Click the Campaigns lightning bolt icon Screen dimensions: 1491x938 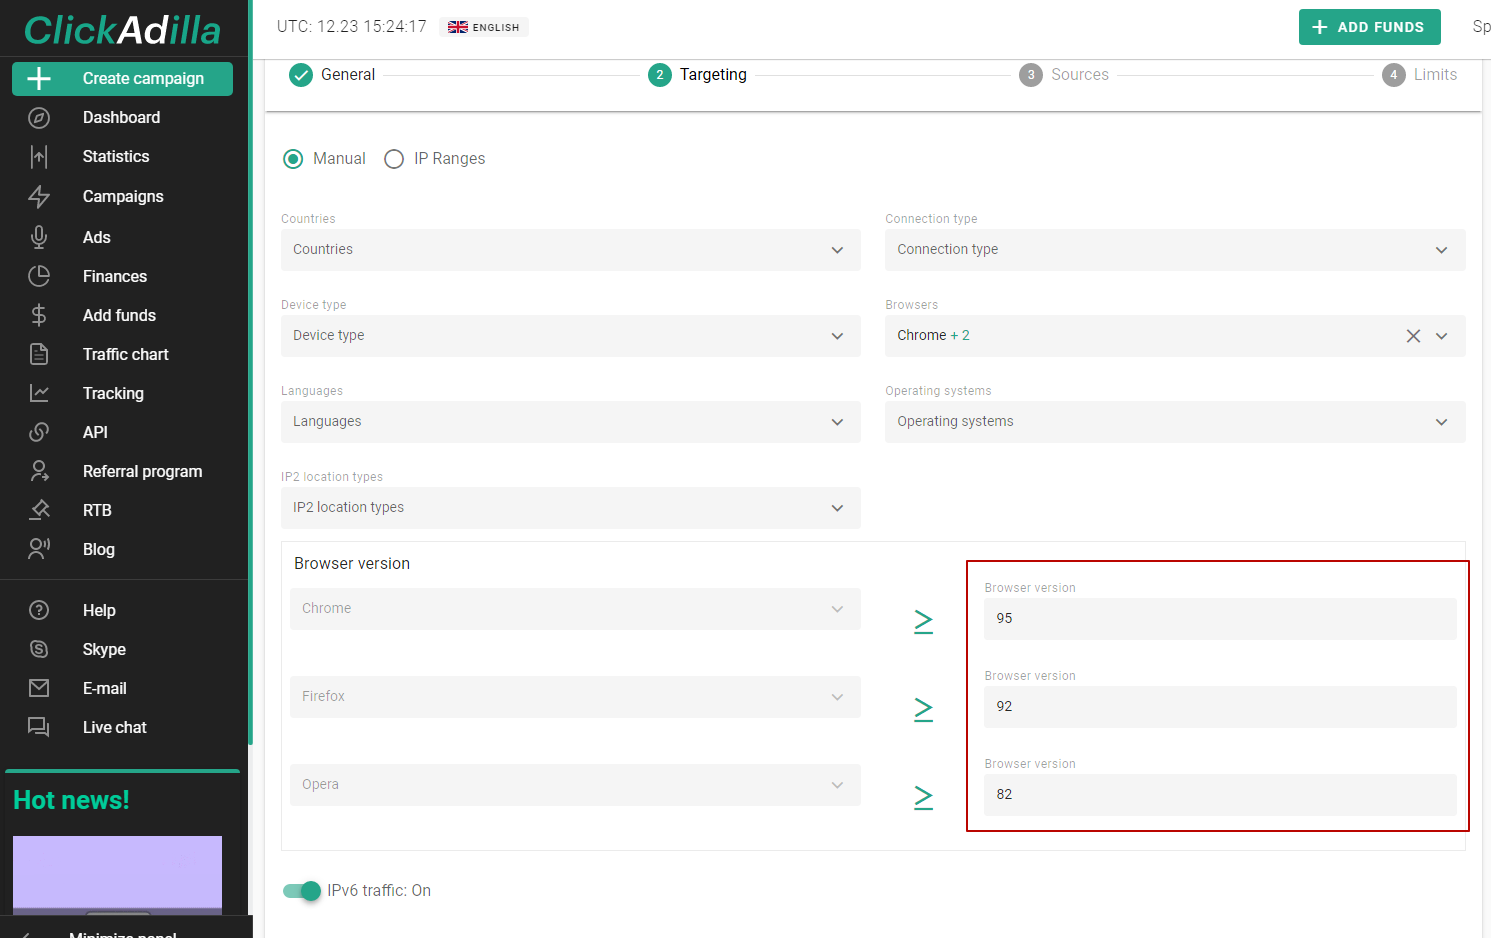point(39,197)
